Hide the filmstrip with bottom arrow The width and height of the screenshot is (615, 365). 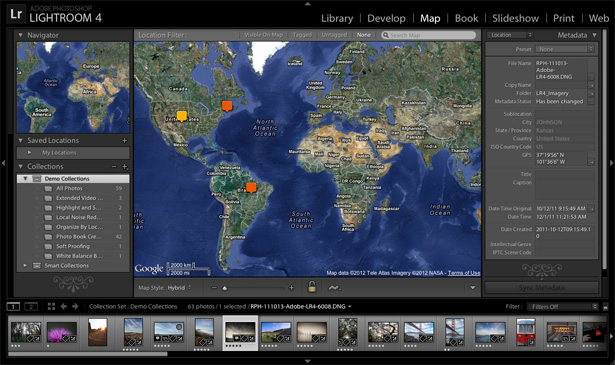tap(308, 361)
